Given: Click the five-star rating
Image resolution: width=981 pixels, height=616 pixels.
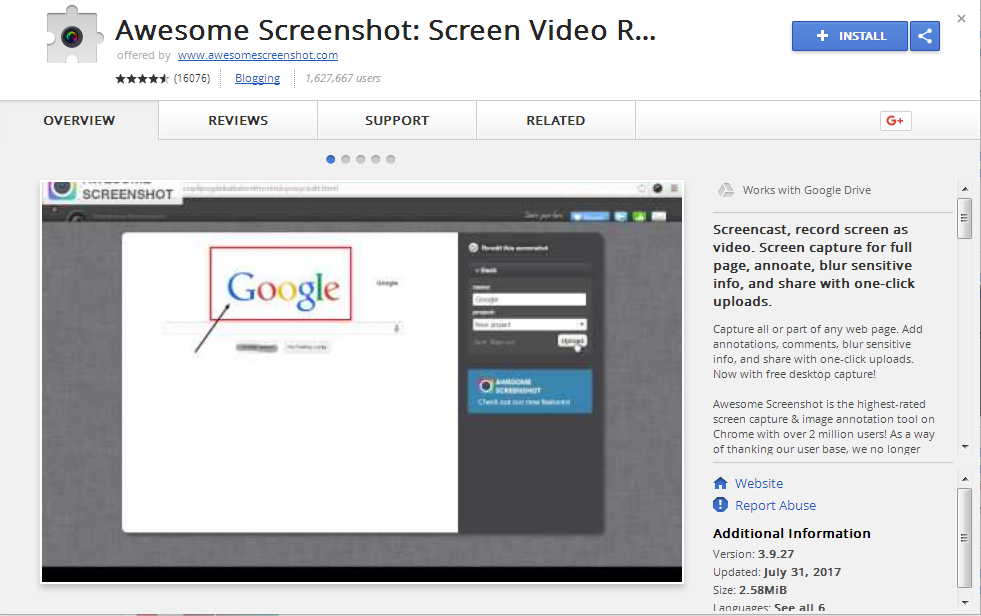Looking at the screenshot, I should click(x=142, y=79).
